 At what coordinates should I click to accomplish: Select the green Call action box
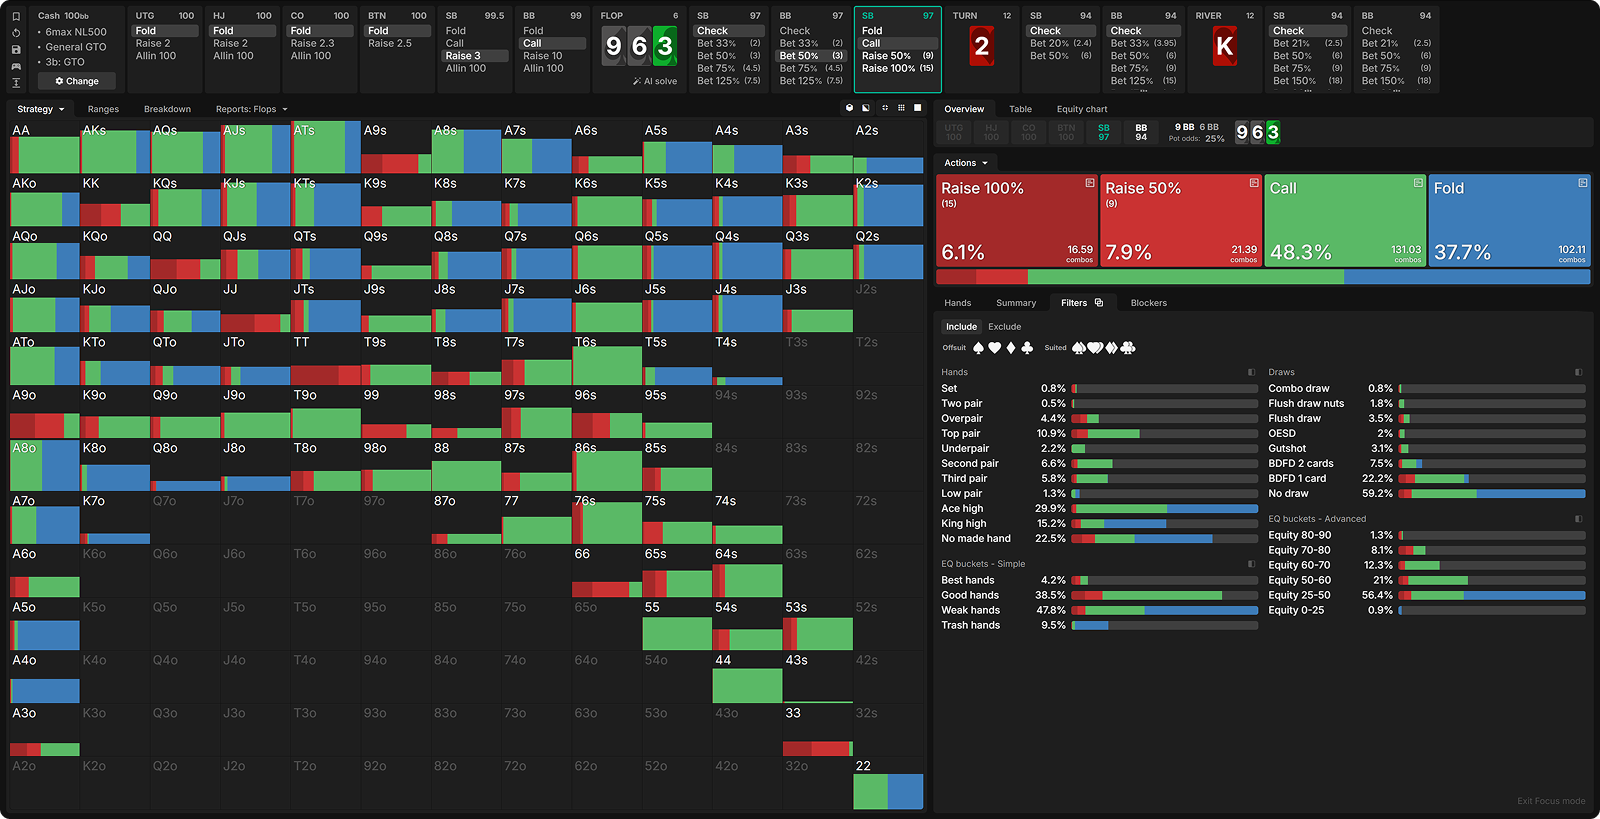[1345, 221]
